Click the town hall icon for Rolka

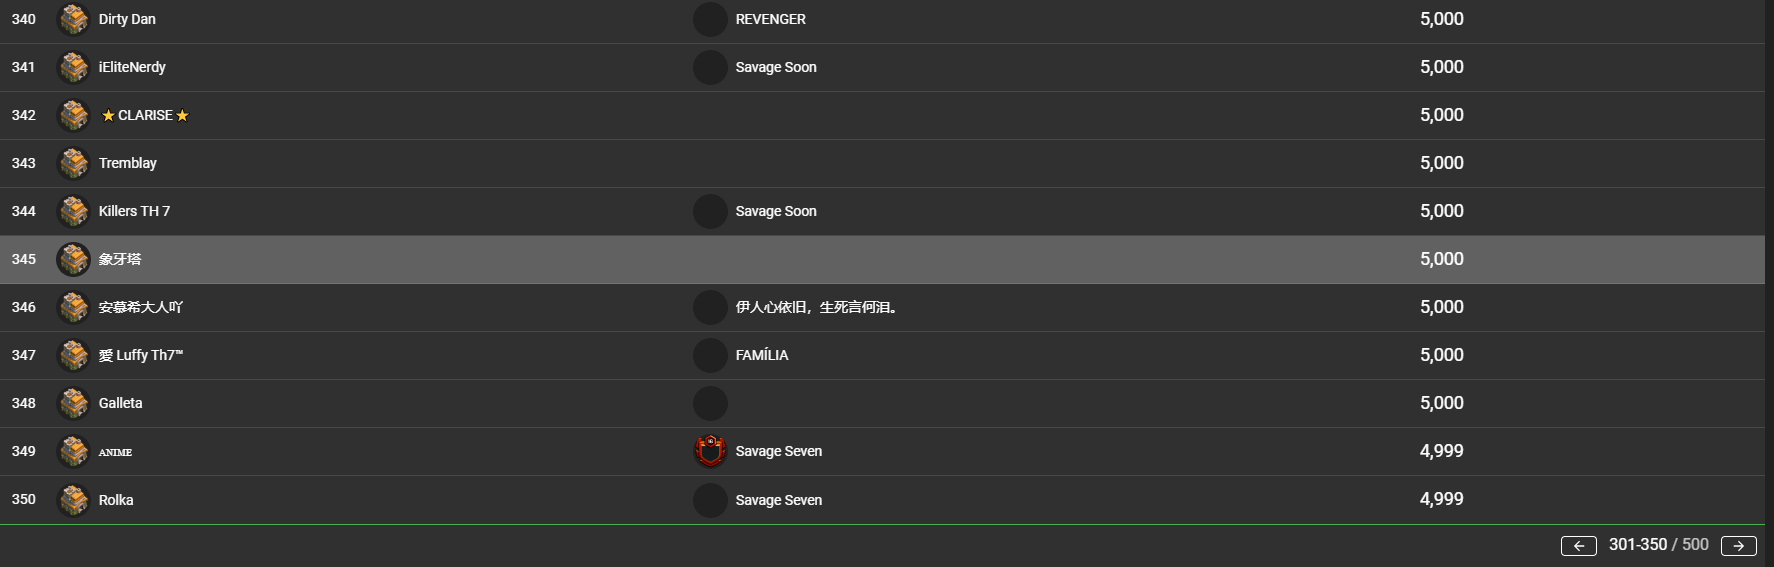click(x=73, y=500)
